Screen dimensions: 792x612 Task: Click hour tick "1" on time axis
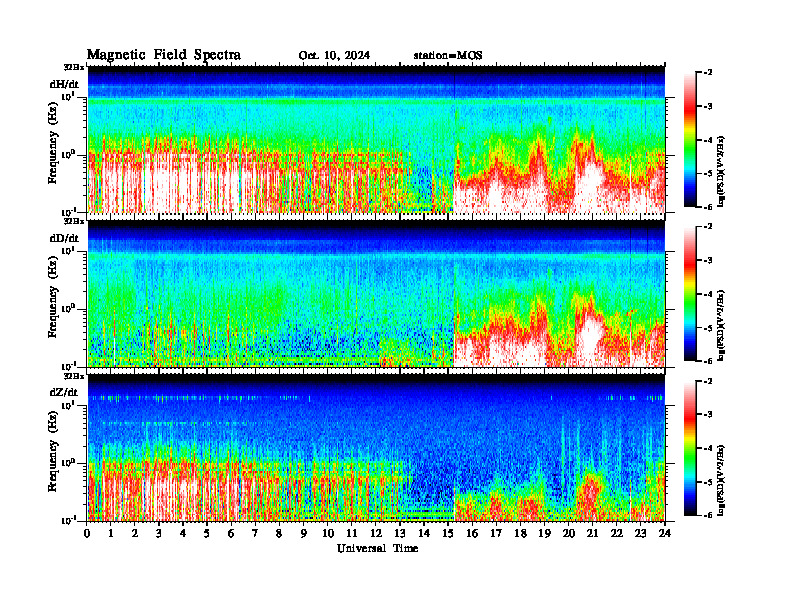pos(111,534)
